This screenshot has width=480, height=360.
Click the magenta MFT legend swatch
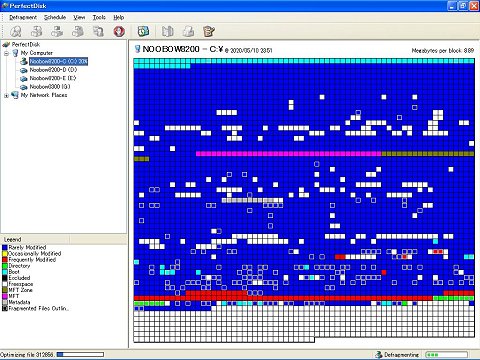[x=5, y=296]
